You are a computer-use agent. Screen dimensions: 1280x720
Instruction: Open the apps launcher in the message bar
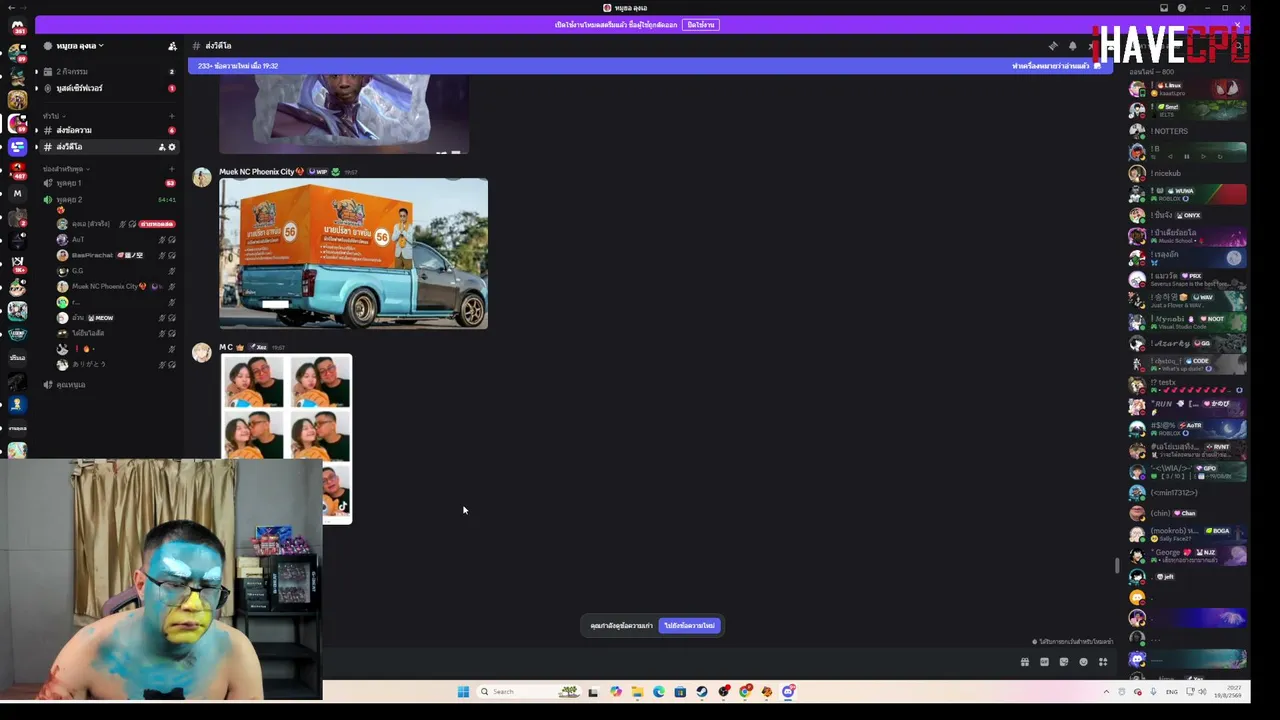click(1103, 662)
